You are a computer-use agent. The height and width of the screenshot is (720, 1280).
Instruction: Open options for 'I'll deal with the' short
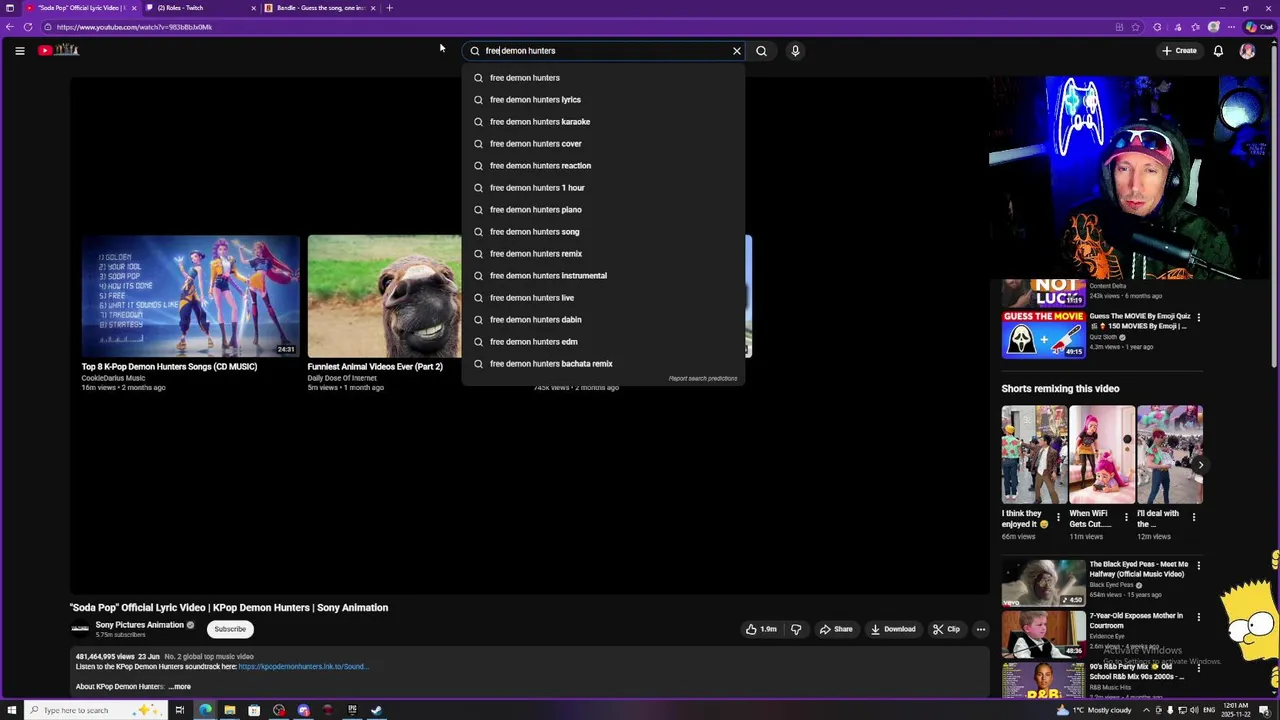point(1193,518)
